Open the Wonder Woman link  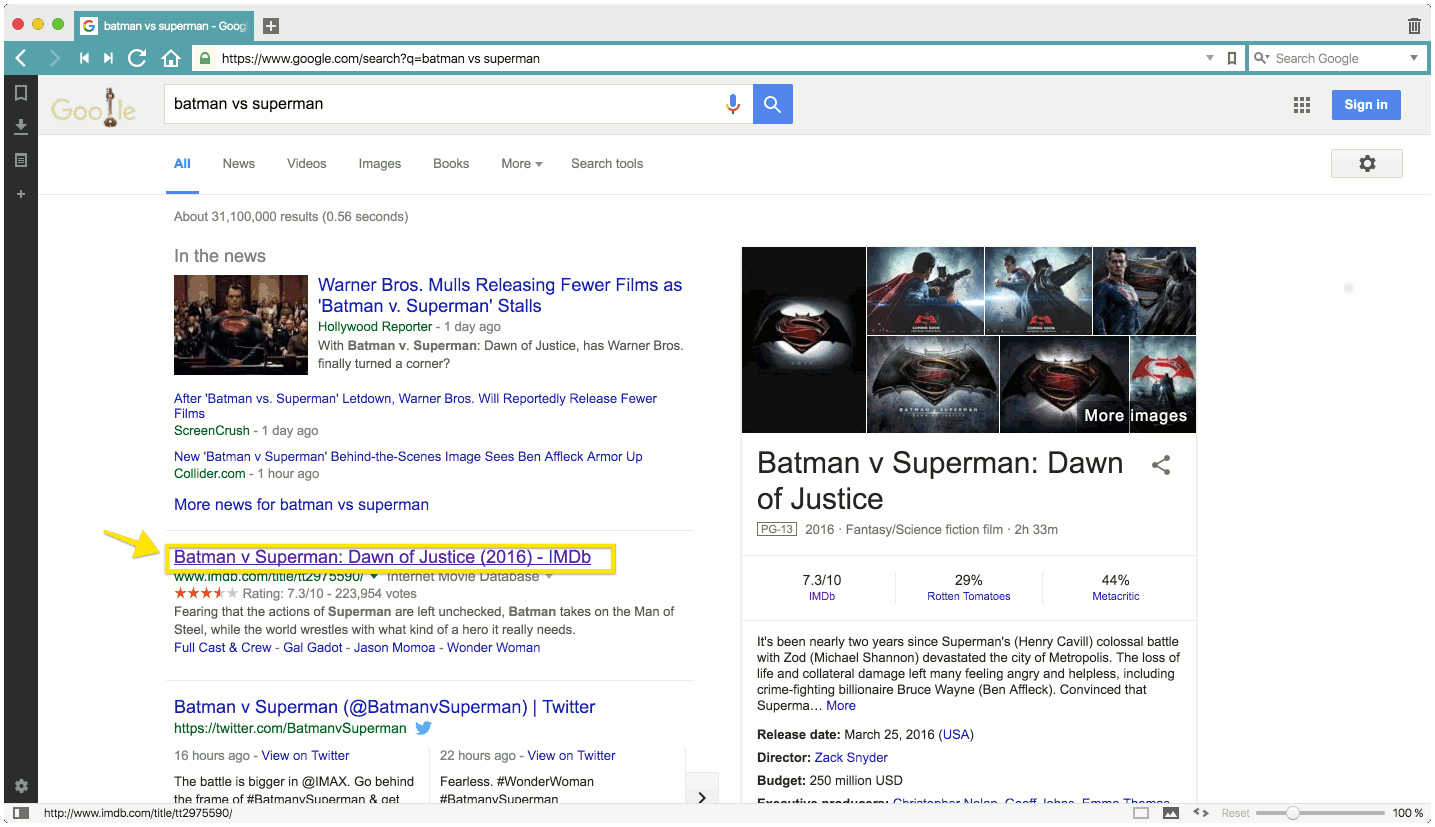click(x=493, y=647)
